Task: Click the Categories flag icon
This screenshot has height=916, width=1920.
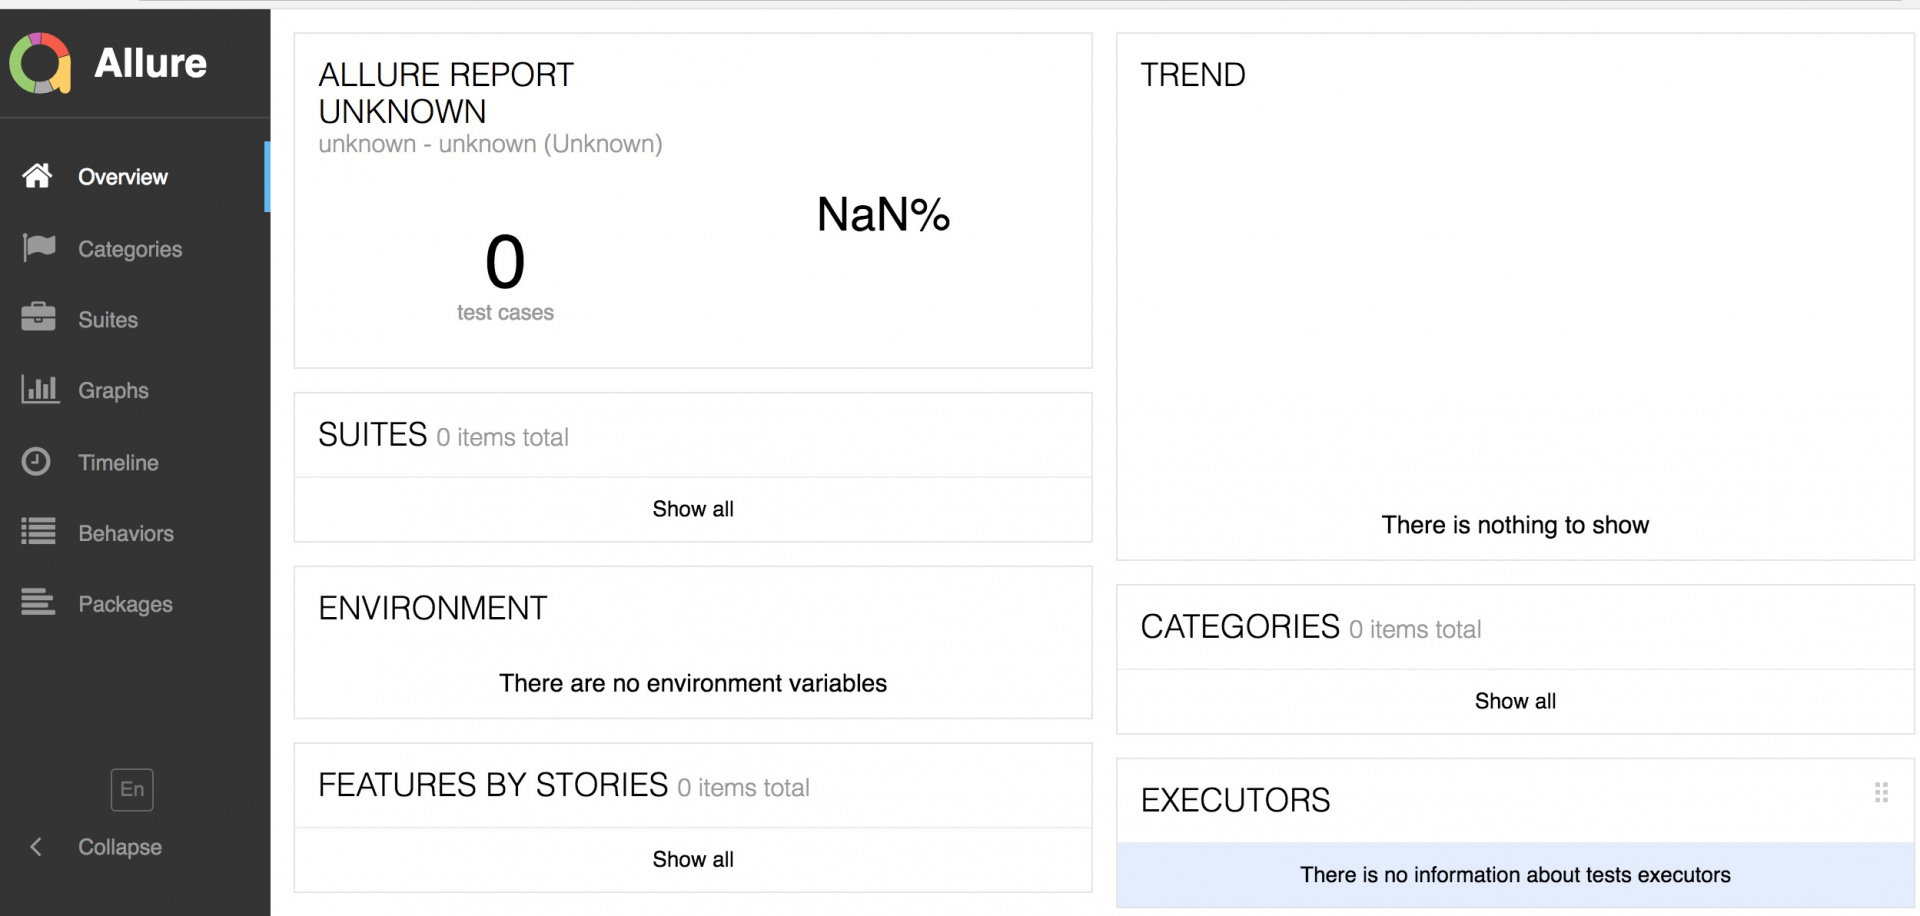Action: tap(38, 247)
